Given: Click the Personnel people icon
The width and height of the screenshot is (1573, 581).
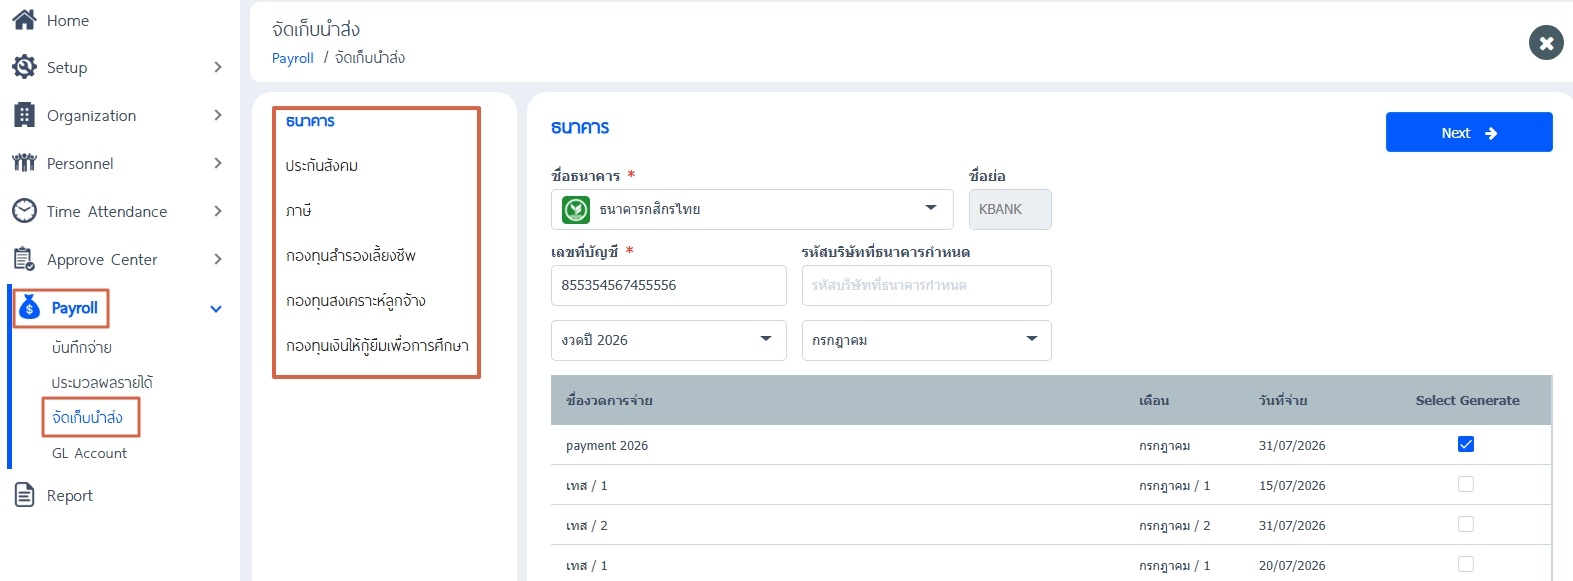Looking at the screenshot, I should click(x=24, y=163).
